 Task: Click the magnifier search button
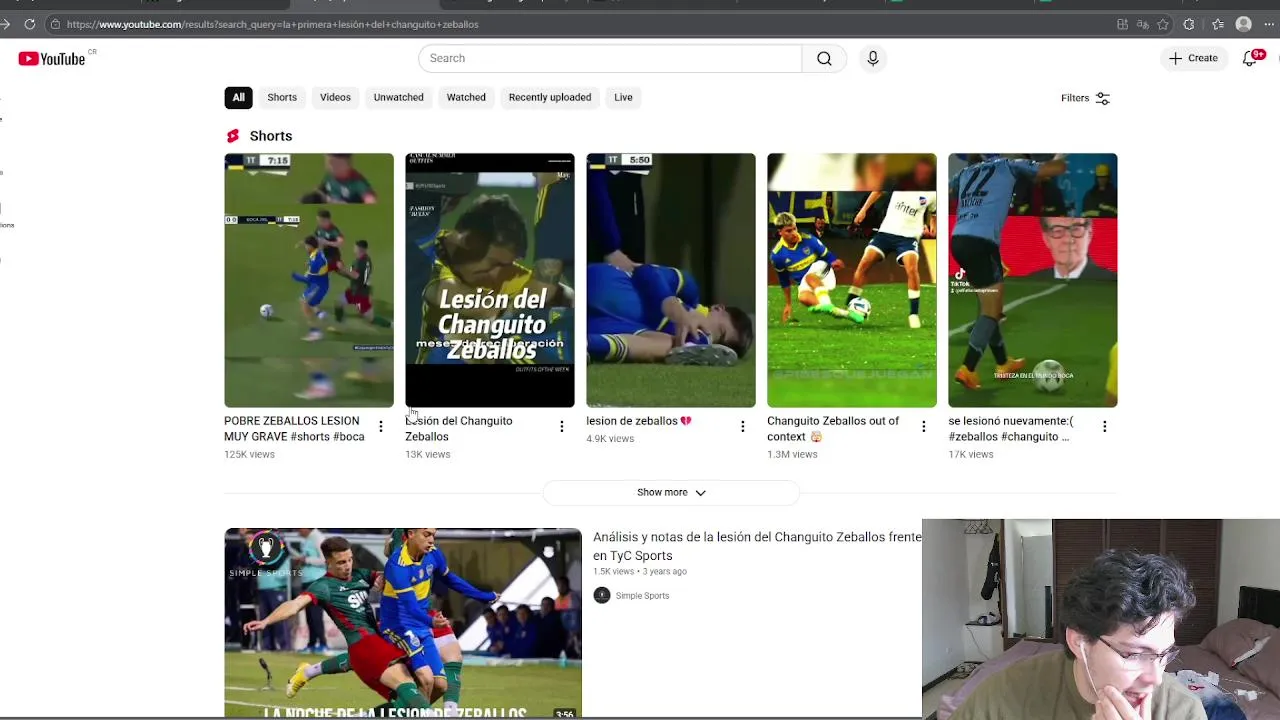coord(824,58)
